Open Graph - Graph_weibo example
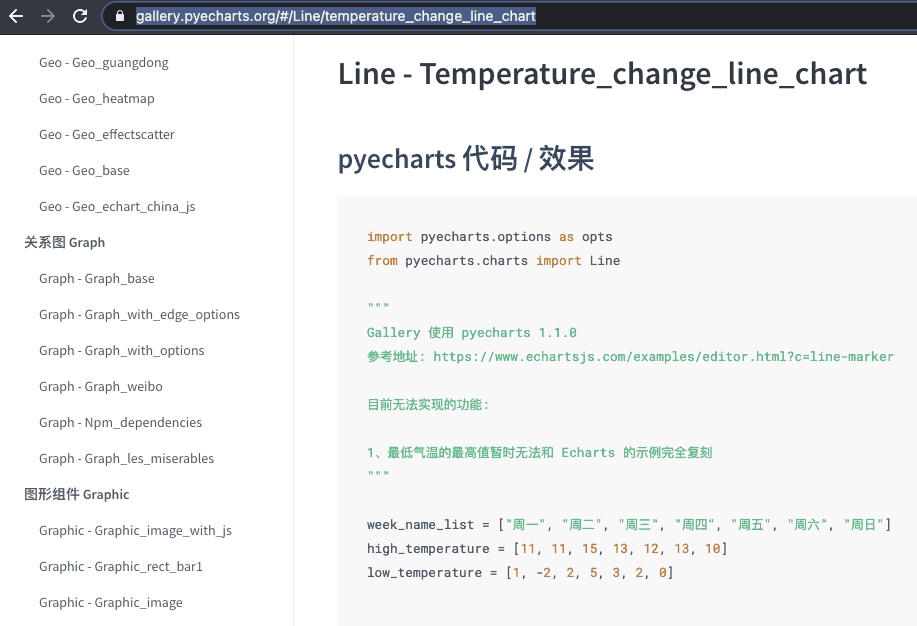Viewport: 917px width, 626px height. 101,387
